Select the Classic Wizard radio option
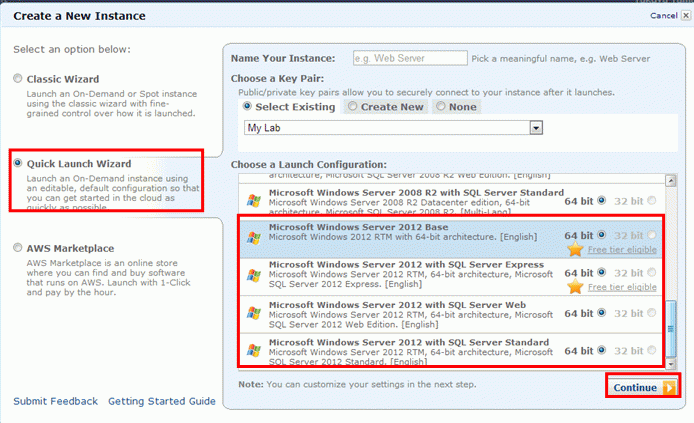The image size is (694, 423). 18,79
